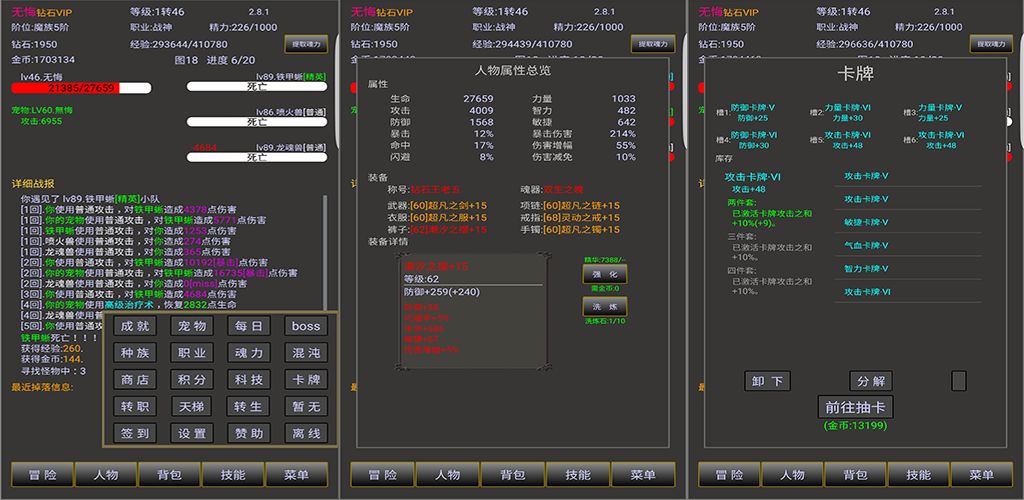Open the 商店 shop tile
The image size is (1024, 500).
(135, 380)
